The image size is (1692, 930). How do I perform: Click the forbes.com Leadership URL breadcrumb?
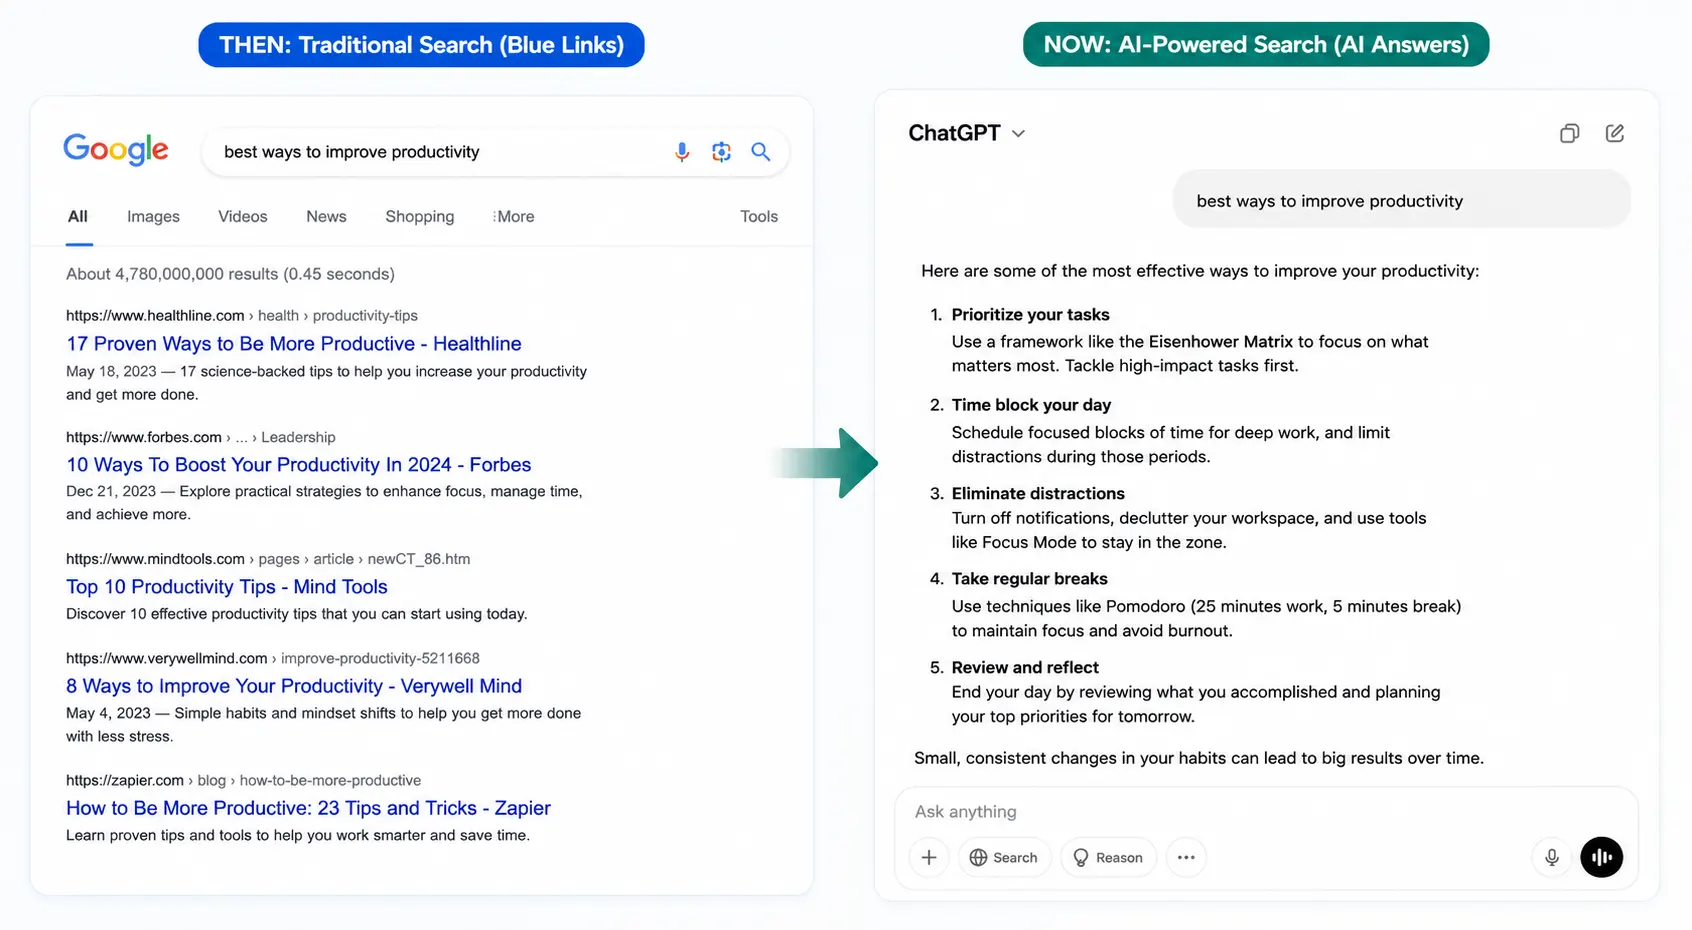(201, 437)
